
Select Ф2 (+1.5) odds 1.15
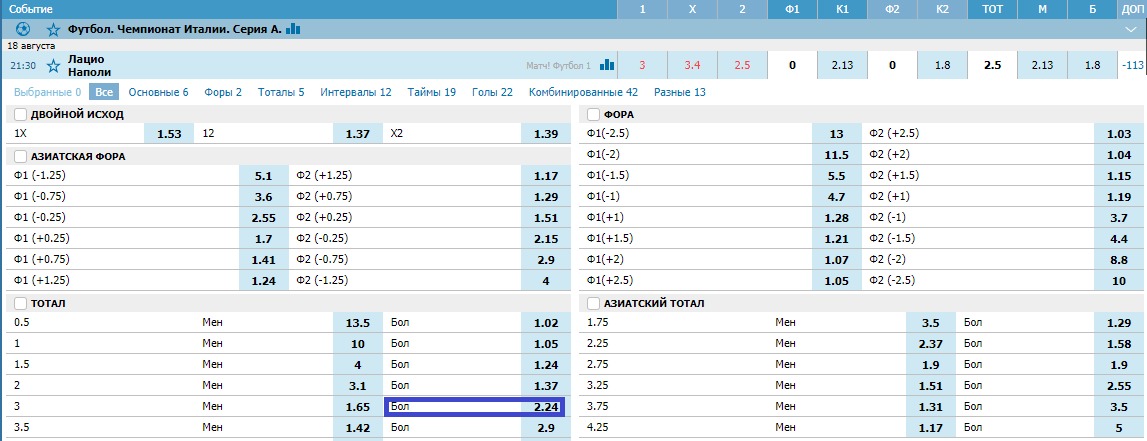[1119, 176]
